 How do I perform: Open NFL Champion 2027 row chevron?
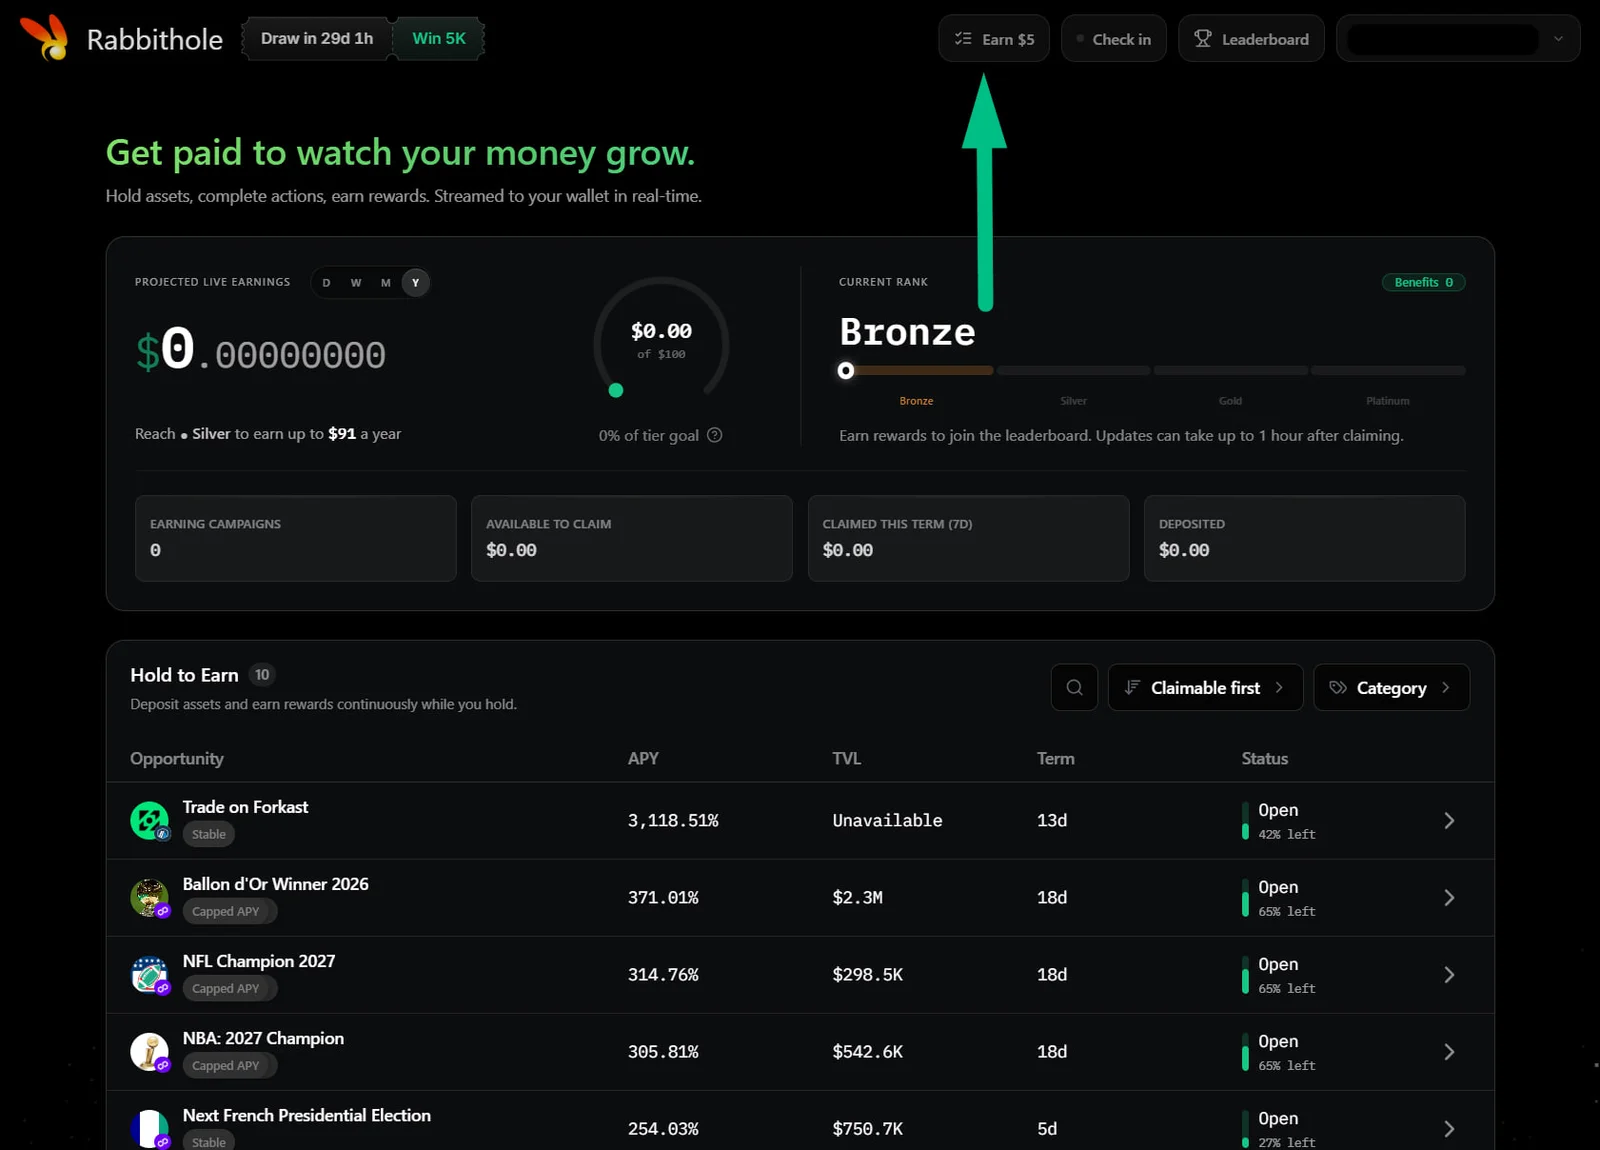(1449, 975)
